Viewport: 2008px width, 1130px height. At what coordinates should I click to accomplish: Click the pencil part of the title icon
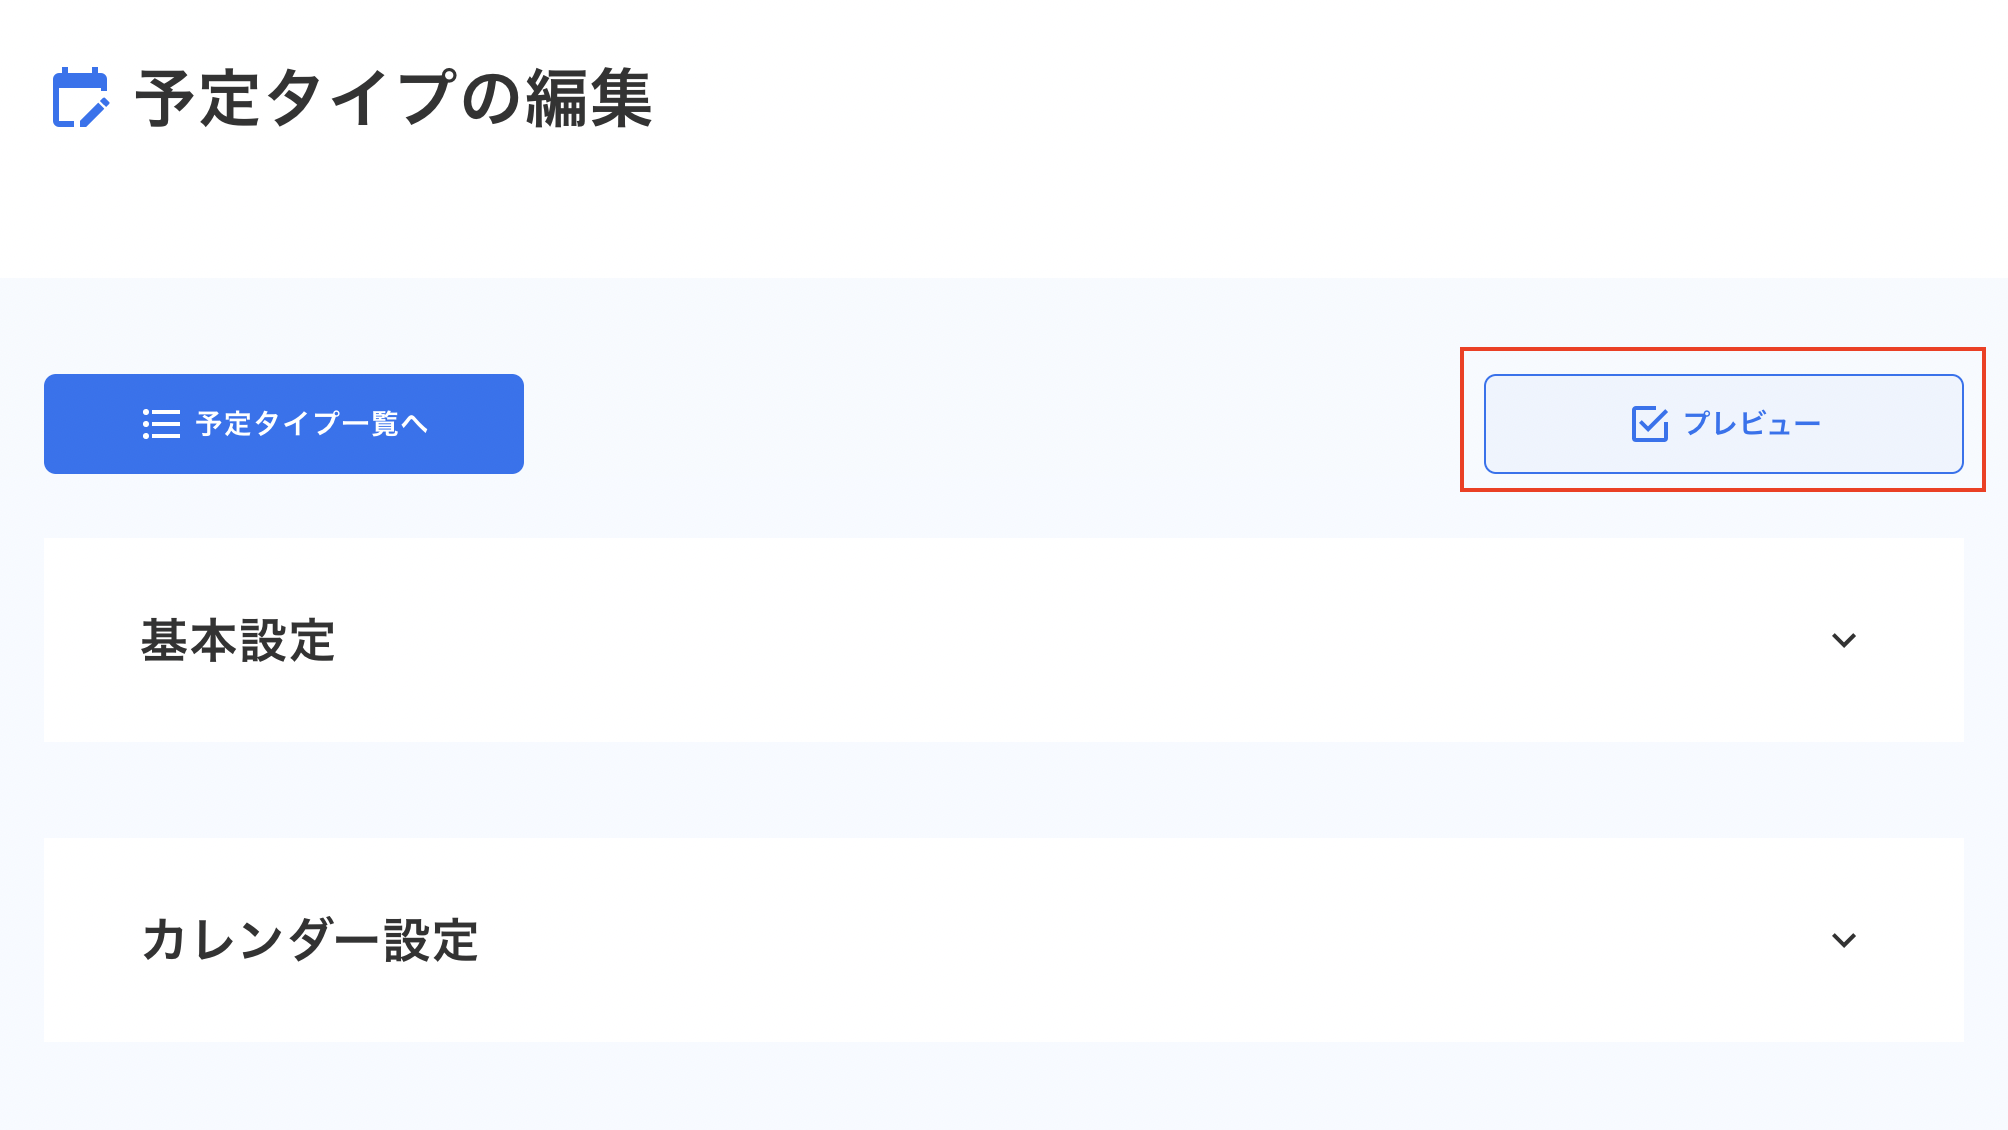click(x=94, y=112)
